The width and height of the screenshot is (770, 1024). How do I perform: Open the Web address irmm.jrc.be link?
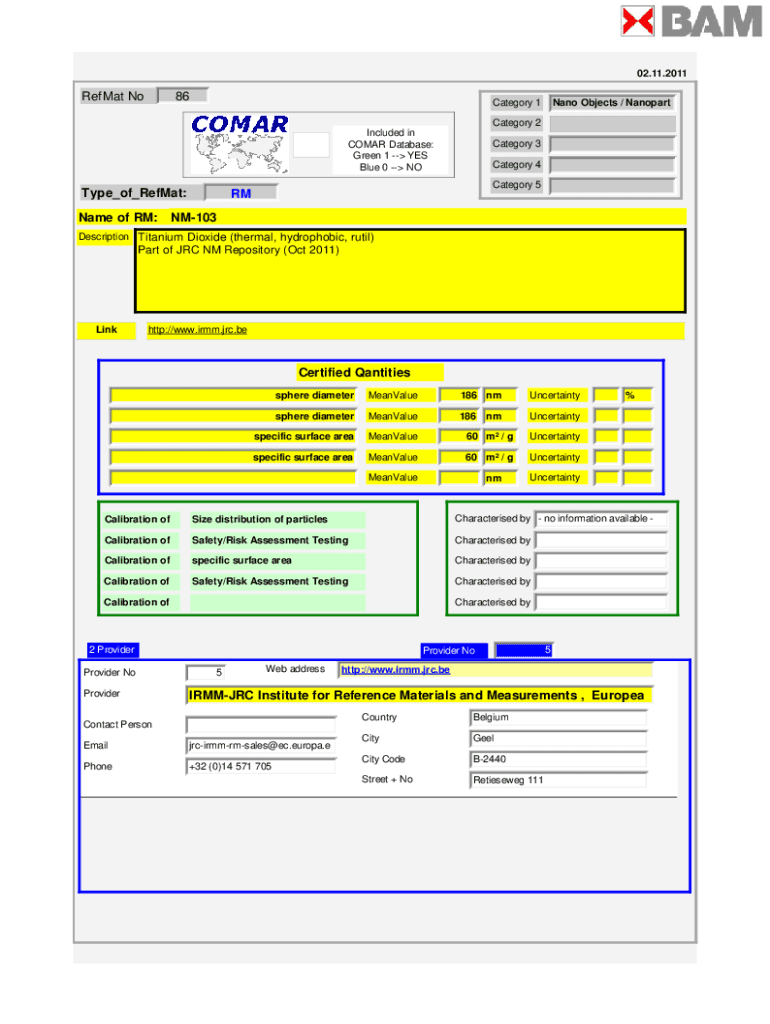point(396,670)
